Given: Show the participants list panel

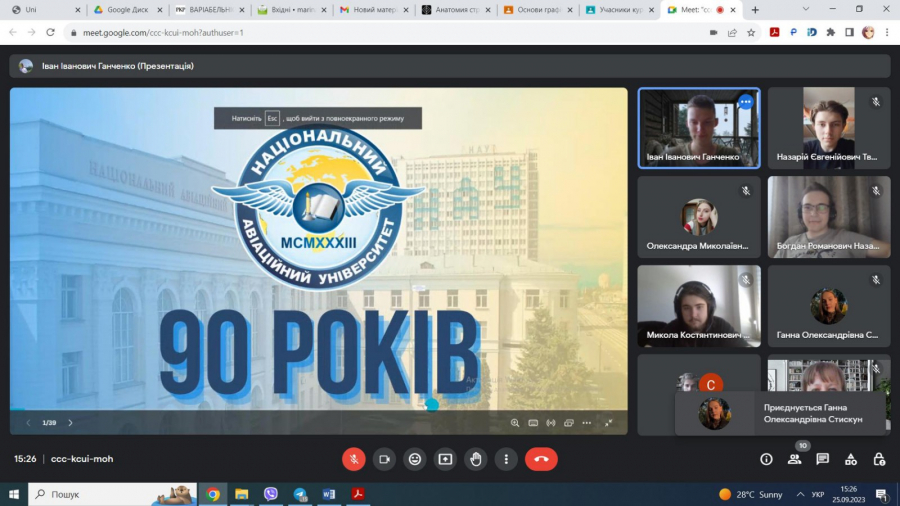Looking at the screenshot, I should point(794,459).
